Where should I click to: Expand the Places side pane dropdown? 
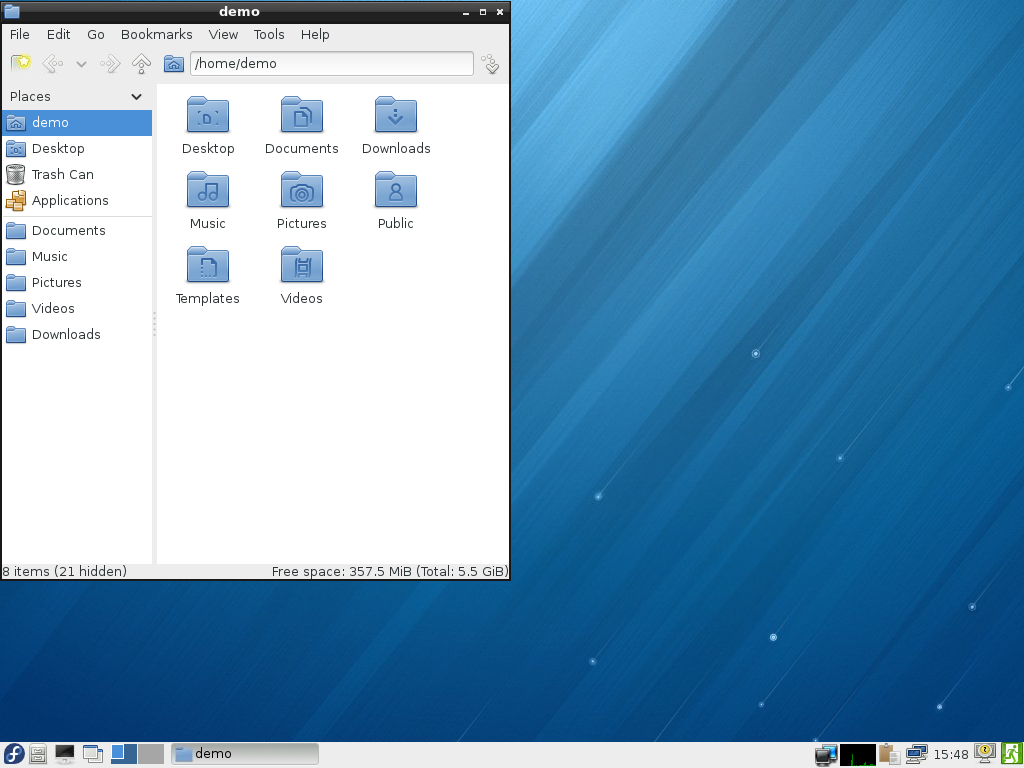(136, 97)
